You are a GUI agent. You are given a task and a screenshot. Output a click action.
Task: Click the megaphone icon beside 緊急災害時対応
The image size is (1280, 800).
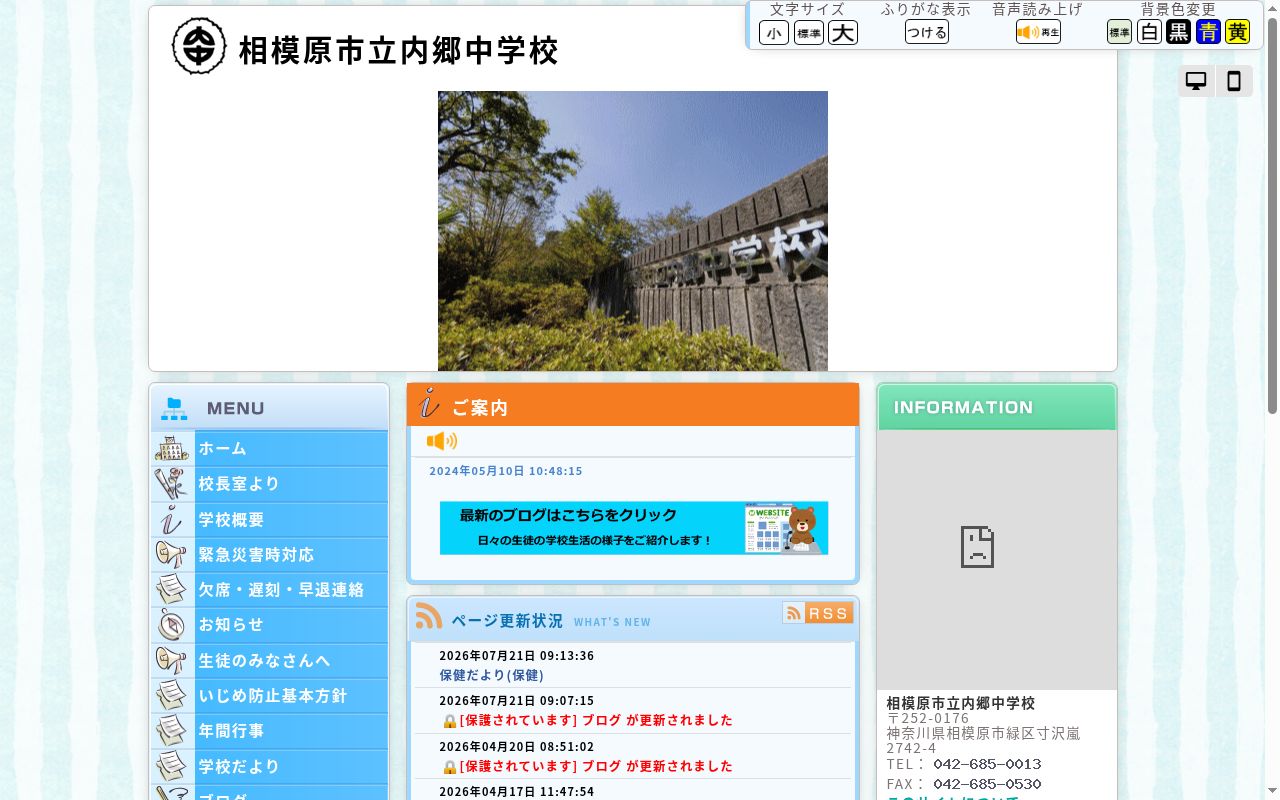coord(172,554)
